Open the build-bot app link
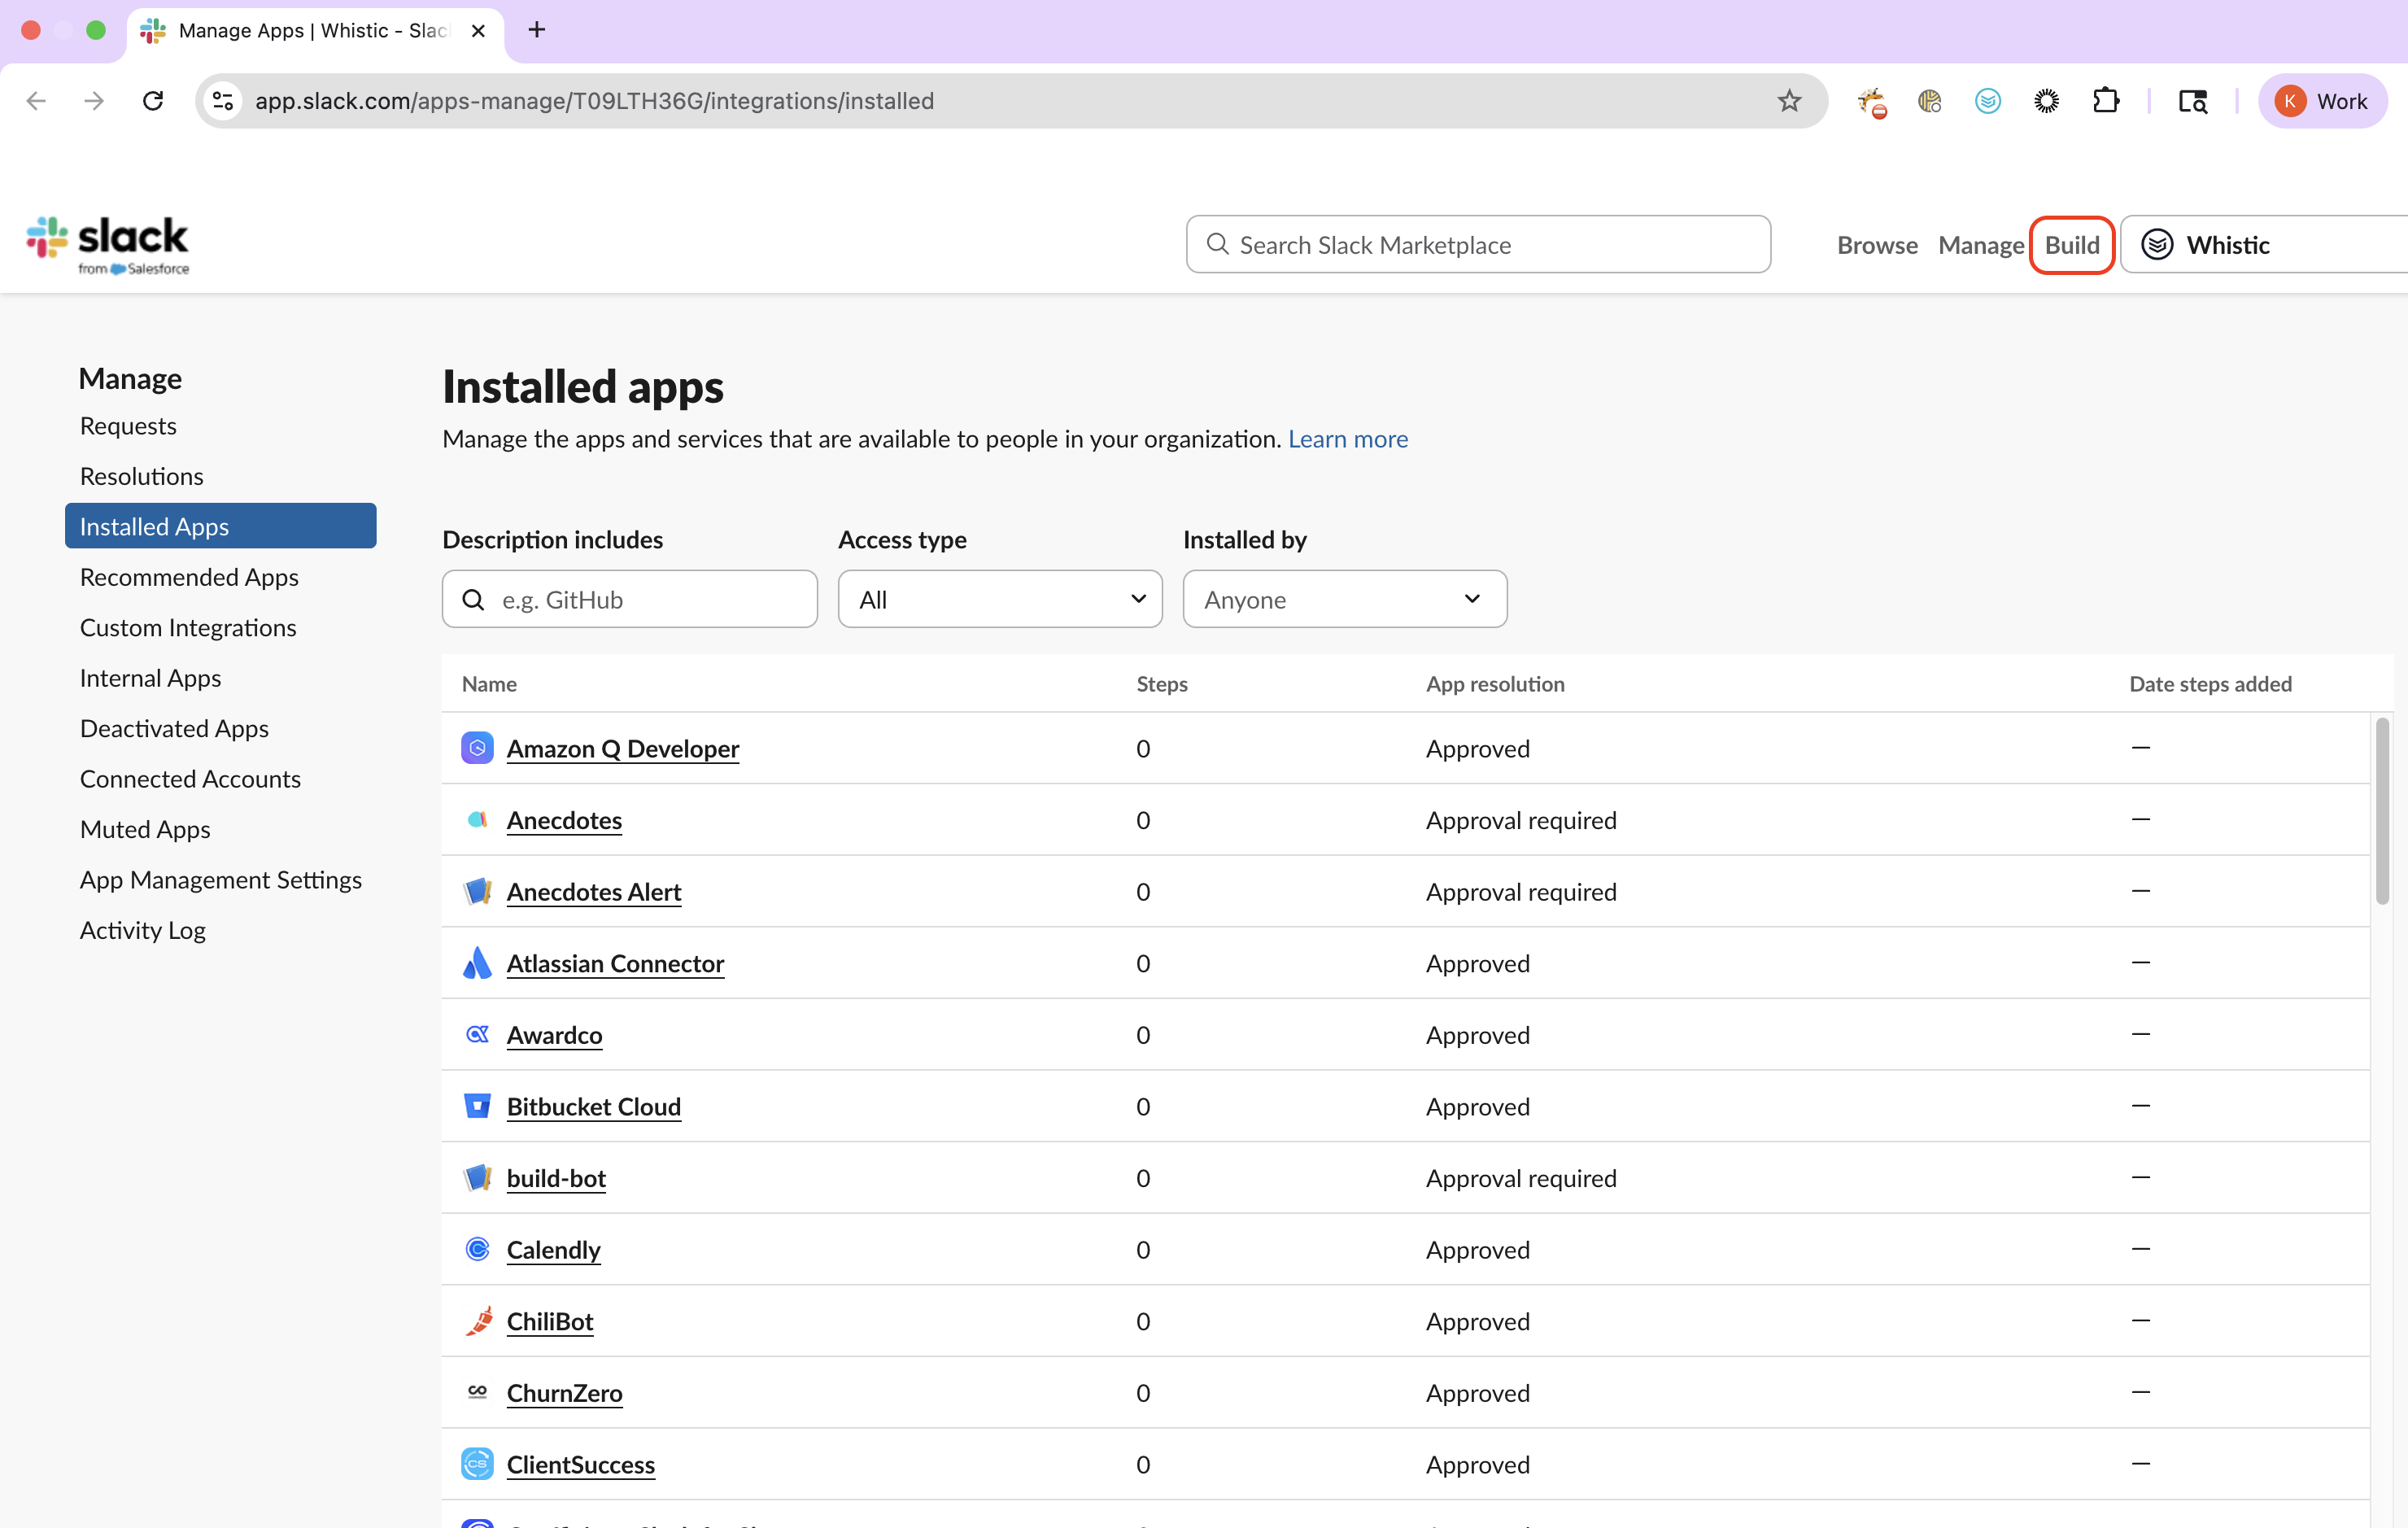The width and height of the screenshot is (2408, 1528). (556, 1177)
